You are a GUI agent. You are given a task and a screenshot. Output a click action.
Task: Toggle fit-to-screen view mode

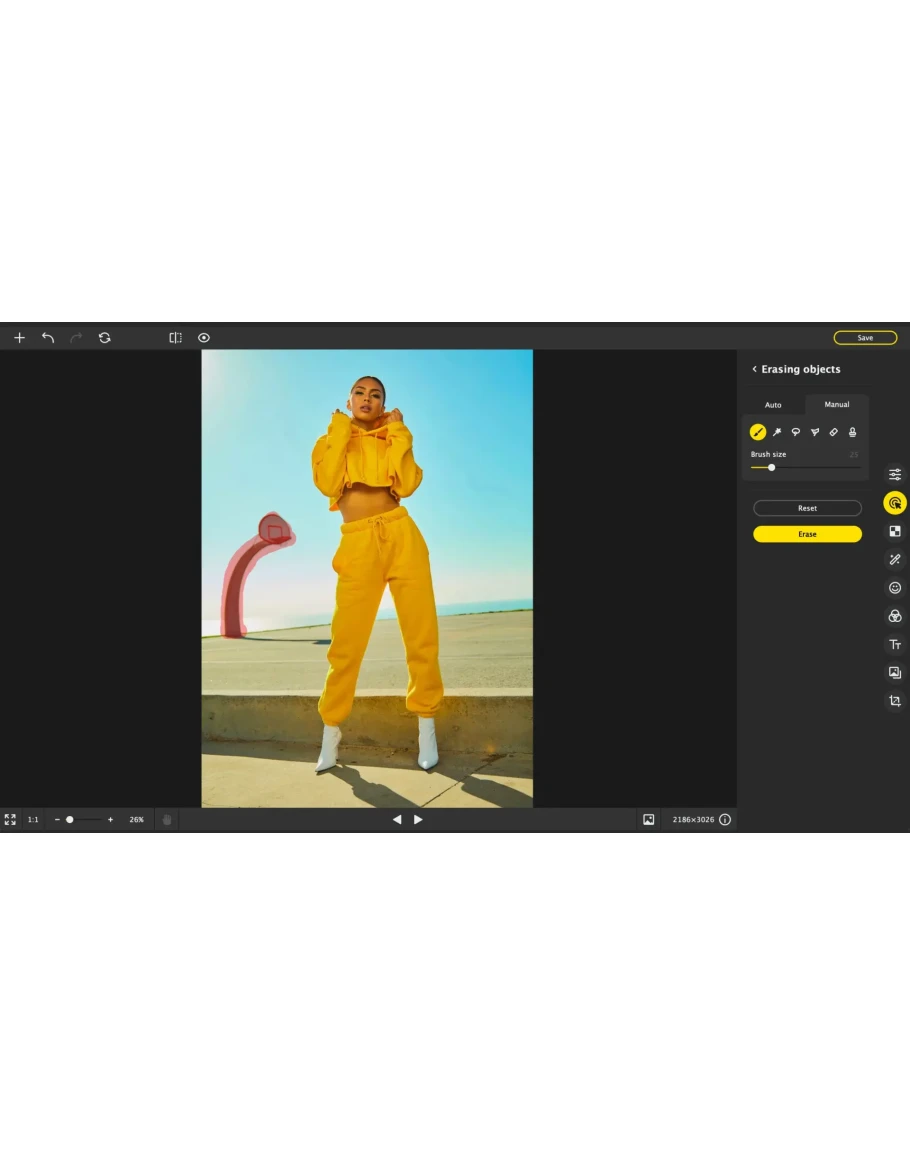[10, 819]
